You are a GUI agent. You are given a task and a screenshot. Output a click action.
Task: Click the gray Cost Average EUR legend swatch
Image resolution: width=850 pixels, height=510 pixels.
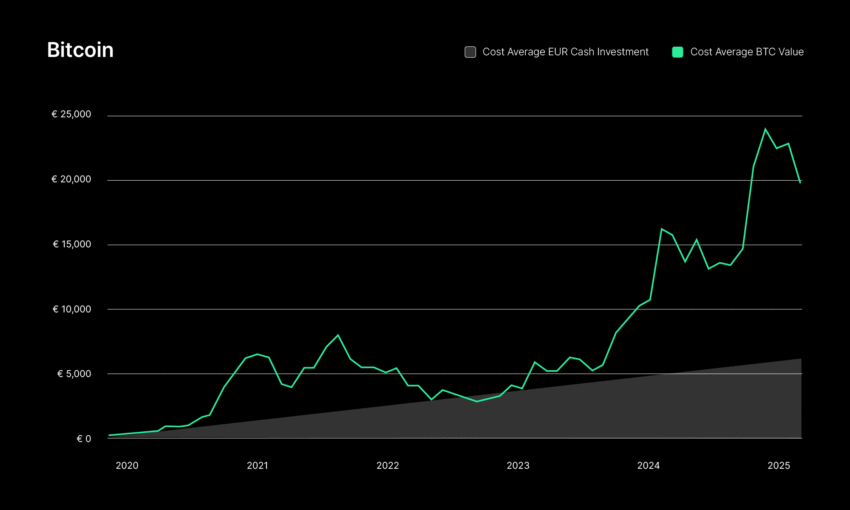(x=470, y=52)
